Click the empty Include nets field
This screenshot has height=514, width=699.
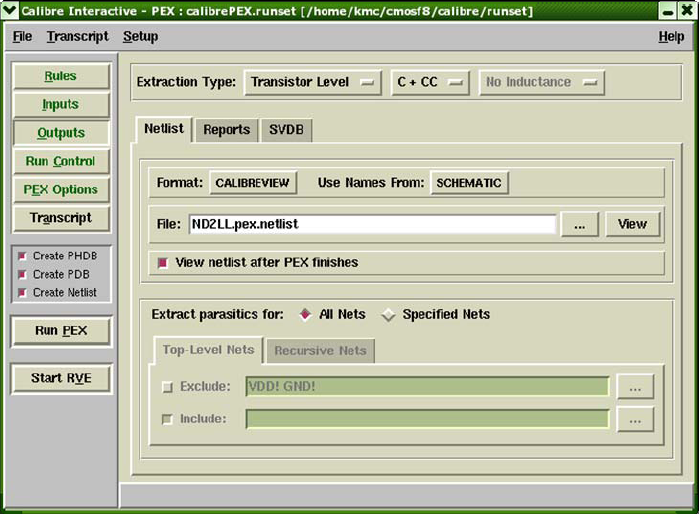click(428, 419)
